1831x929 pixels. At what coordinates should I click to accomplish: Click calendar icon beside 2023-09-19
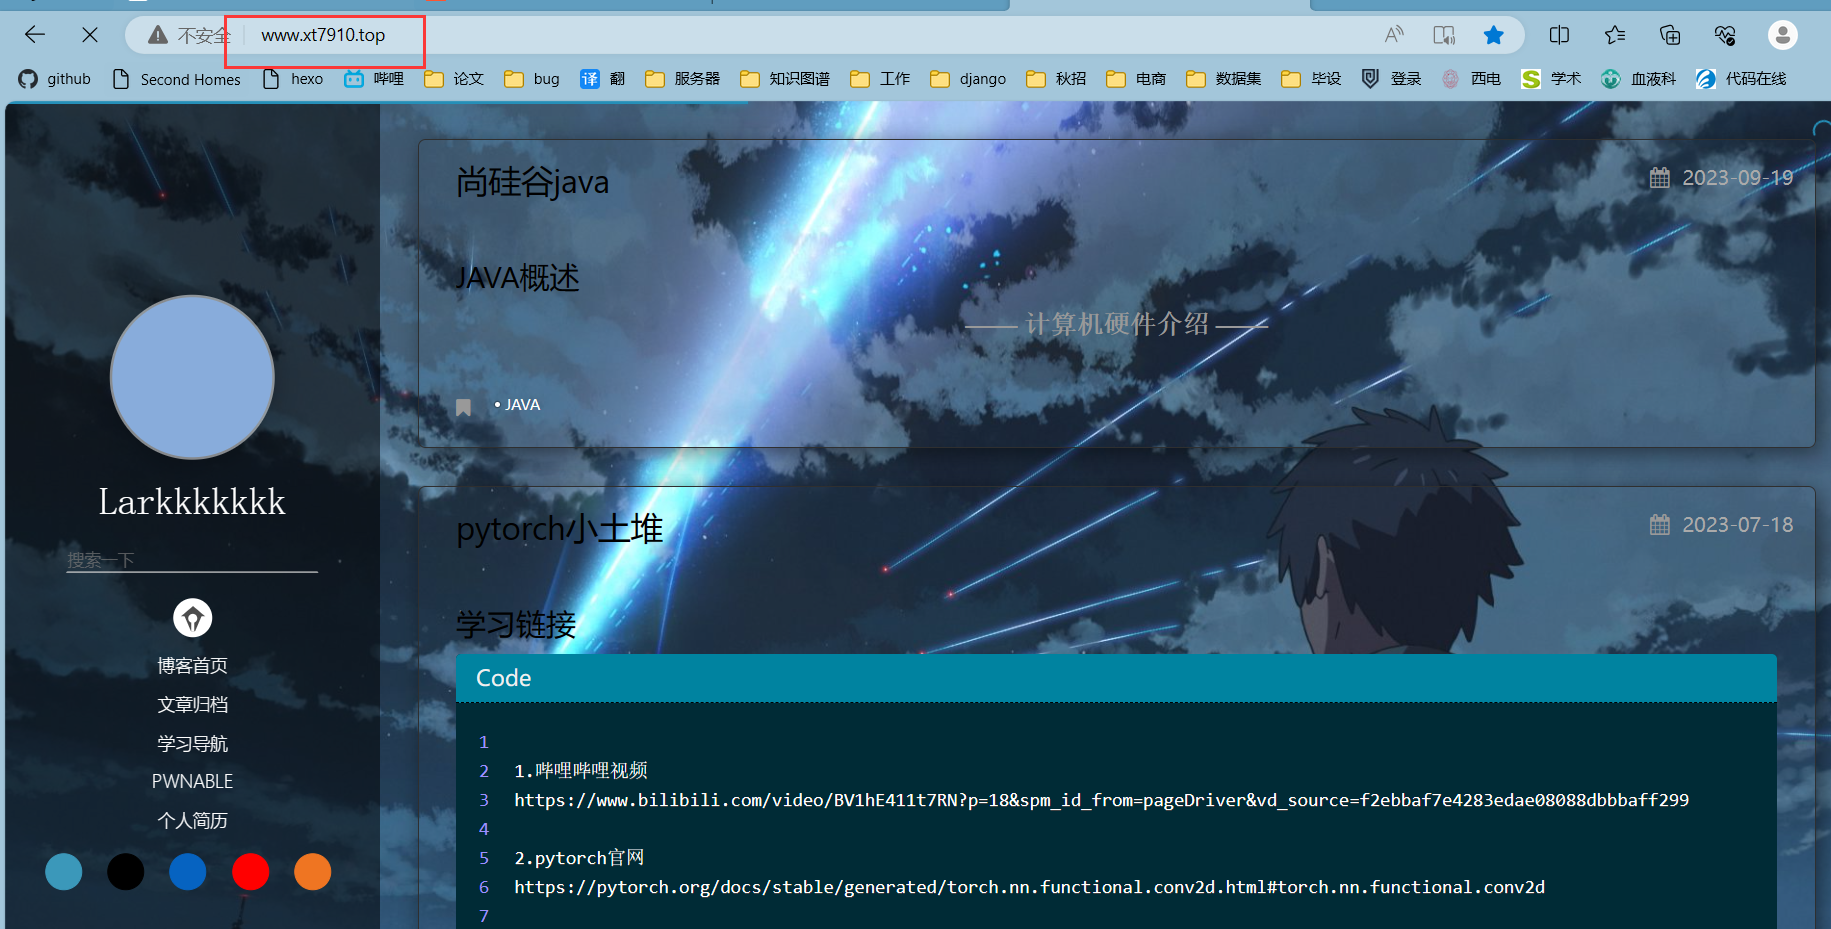click(1660, 178)
